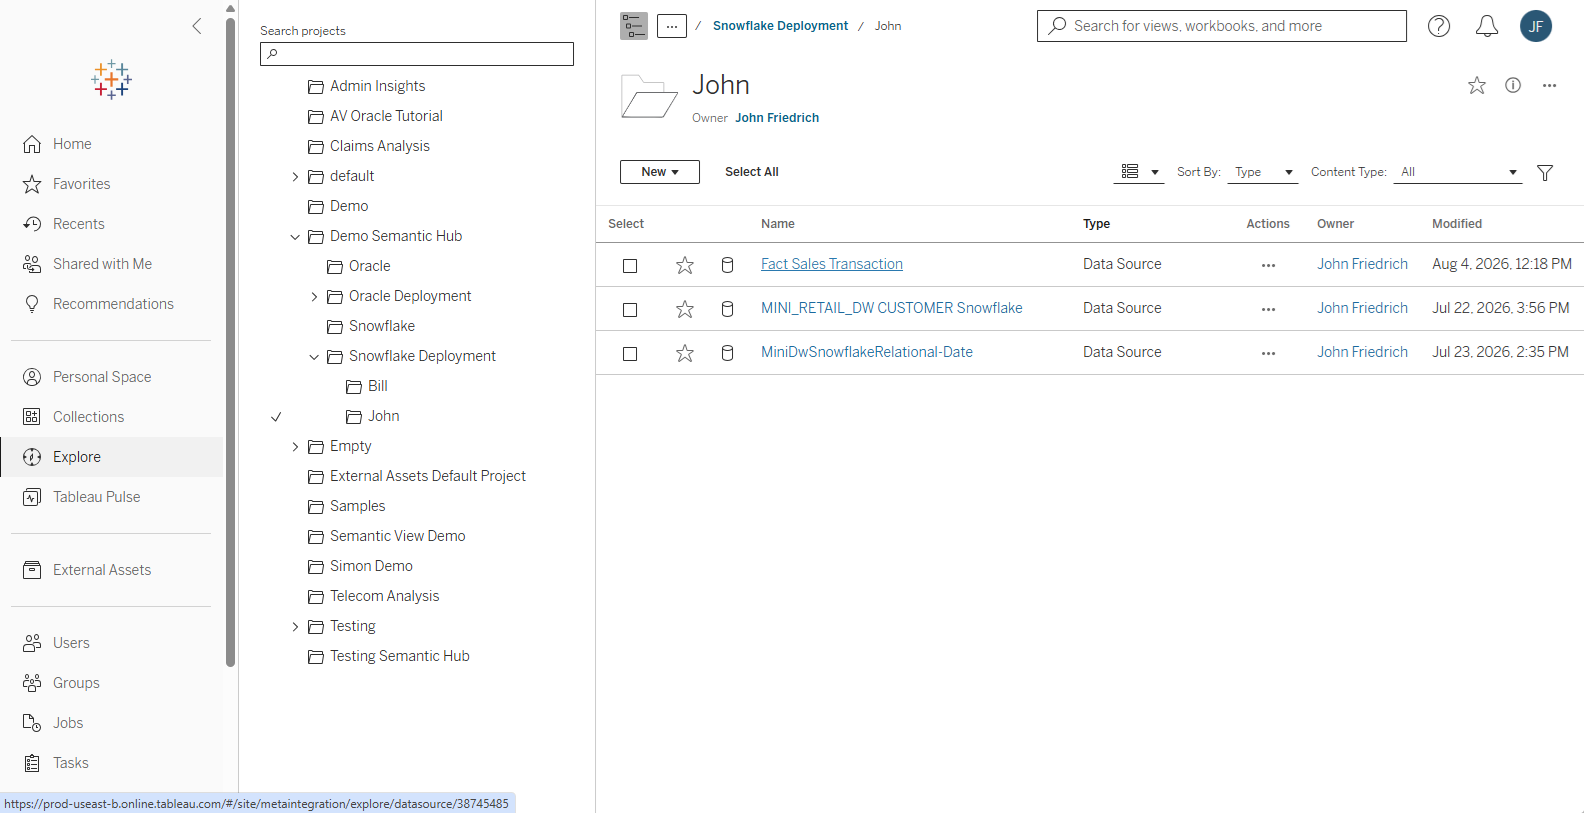
Task: Expand the Oracle Deployment project
Action: pyautogui.click(x=314, y=297)
